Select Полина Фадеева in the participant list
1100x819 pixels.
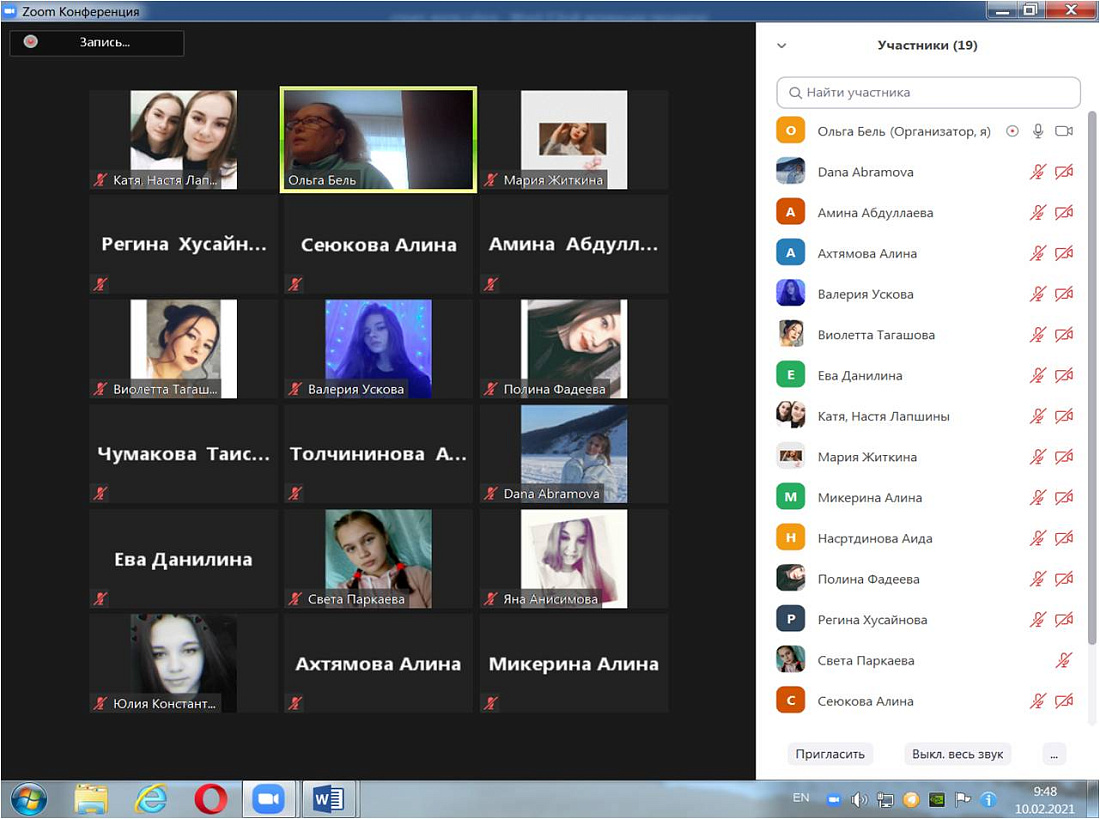point(868,579)
